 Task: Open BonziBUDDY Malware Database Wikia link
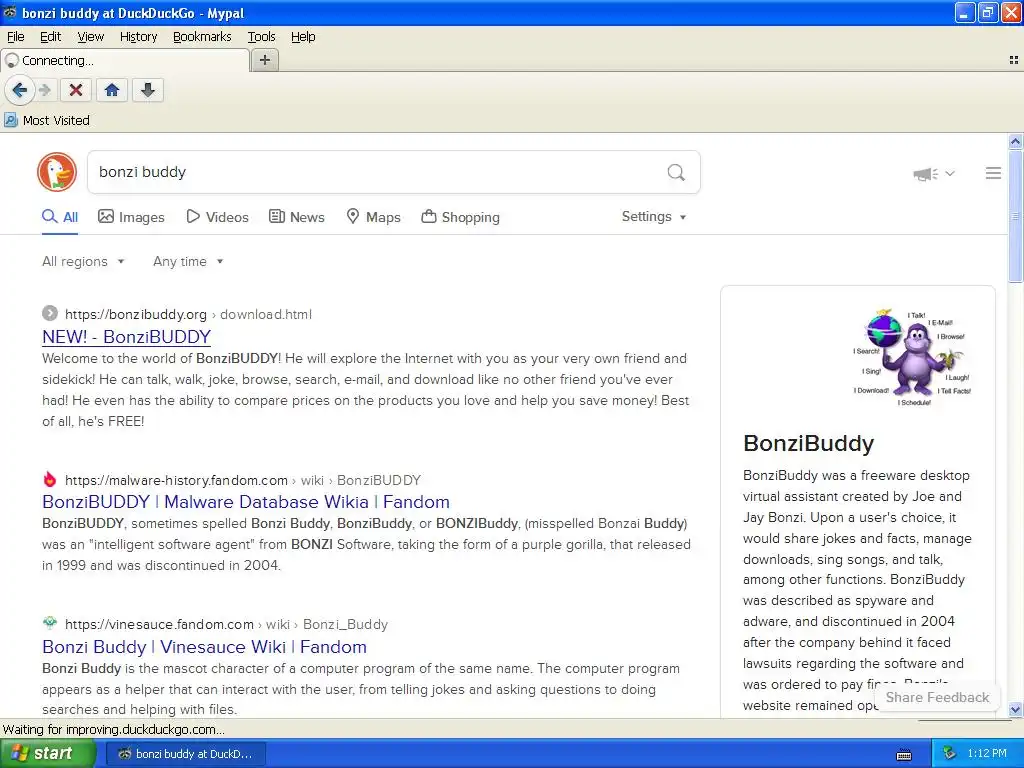coord(246,502)
